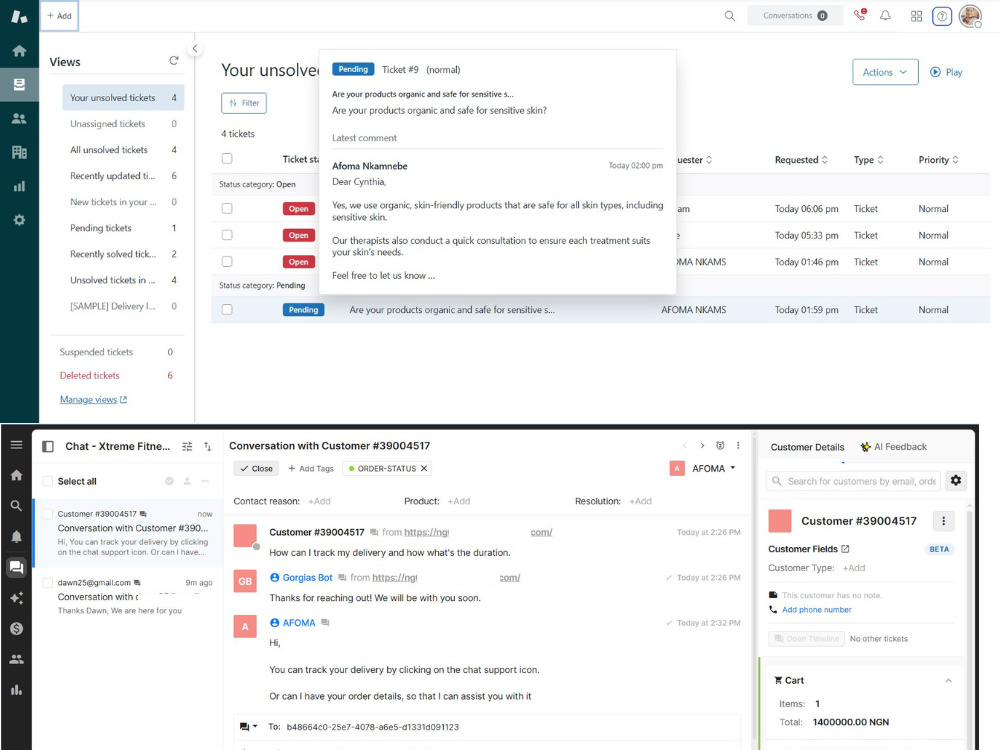Open Gorgias view filter sliders icon

click(x=187, y=446)
